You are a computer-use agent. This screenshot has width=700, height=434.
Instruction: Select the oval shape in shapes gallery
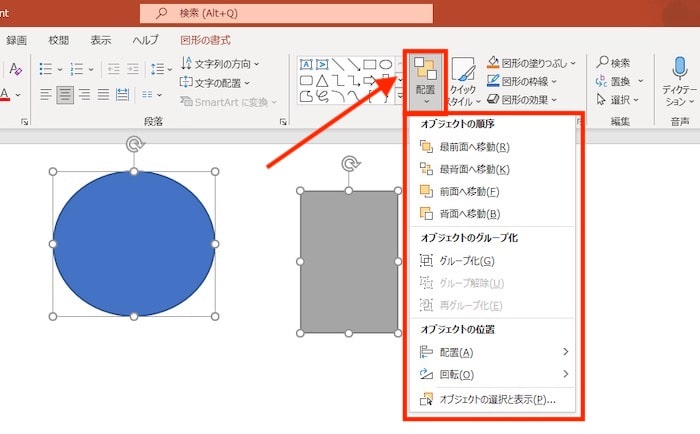385,63
